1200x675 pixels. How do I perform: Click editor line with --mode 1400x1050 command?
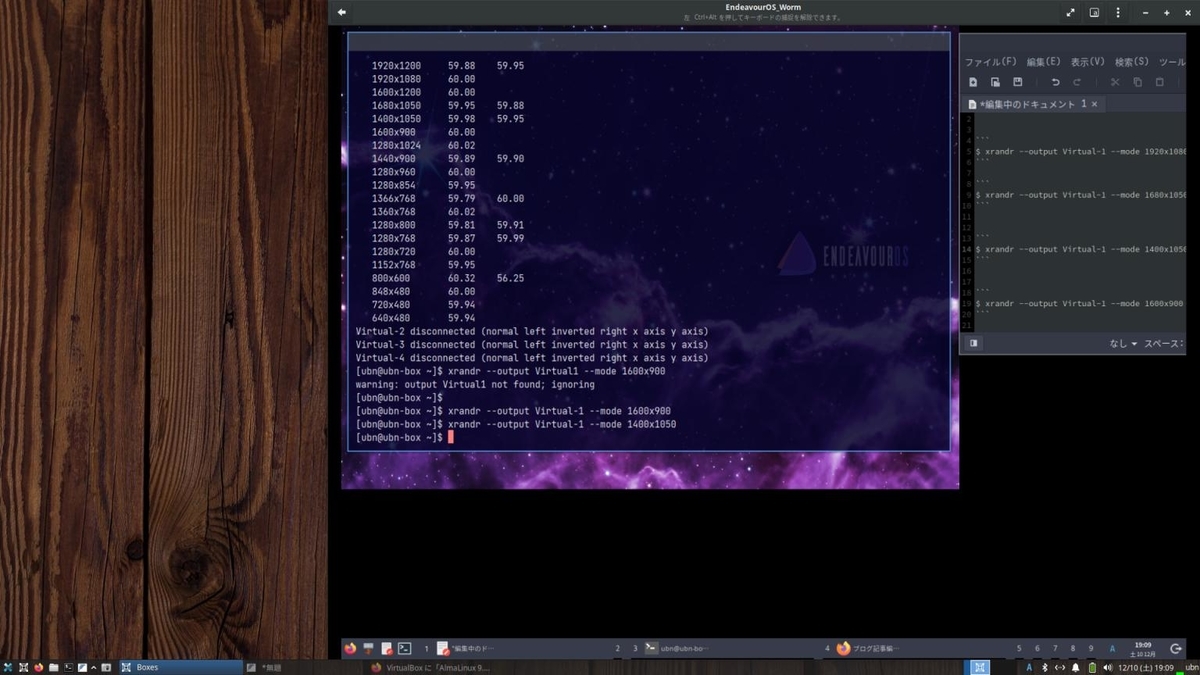coord(1080,249)
